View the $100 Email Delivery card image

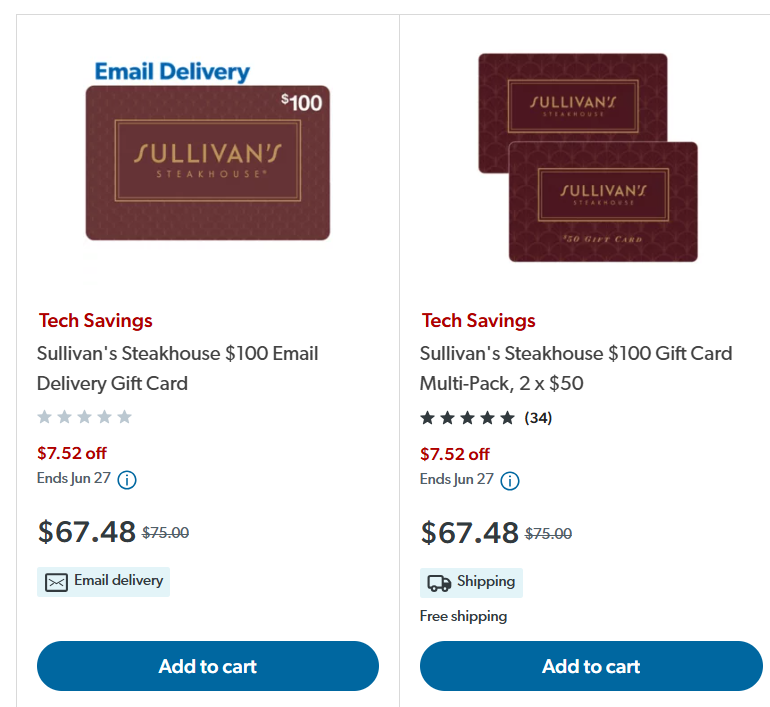[x=207, y=163]
